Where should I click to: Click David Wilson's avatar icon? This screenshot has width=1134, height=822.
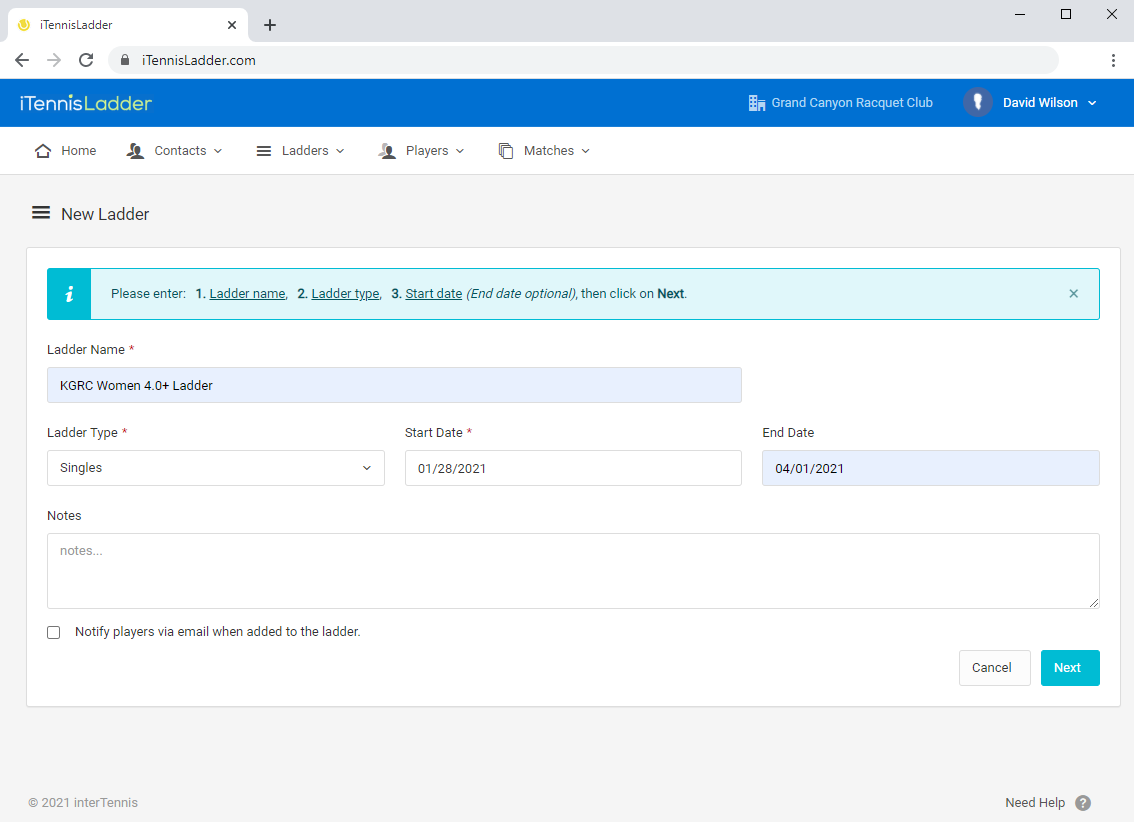977,103
